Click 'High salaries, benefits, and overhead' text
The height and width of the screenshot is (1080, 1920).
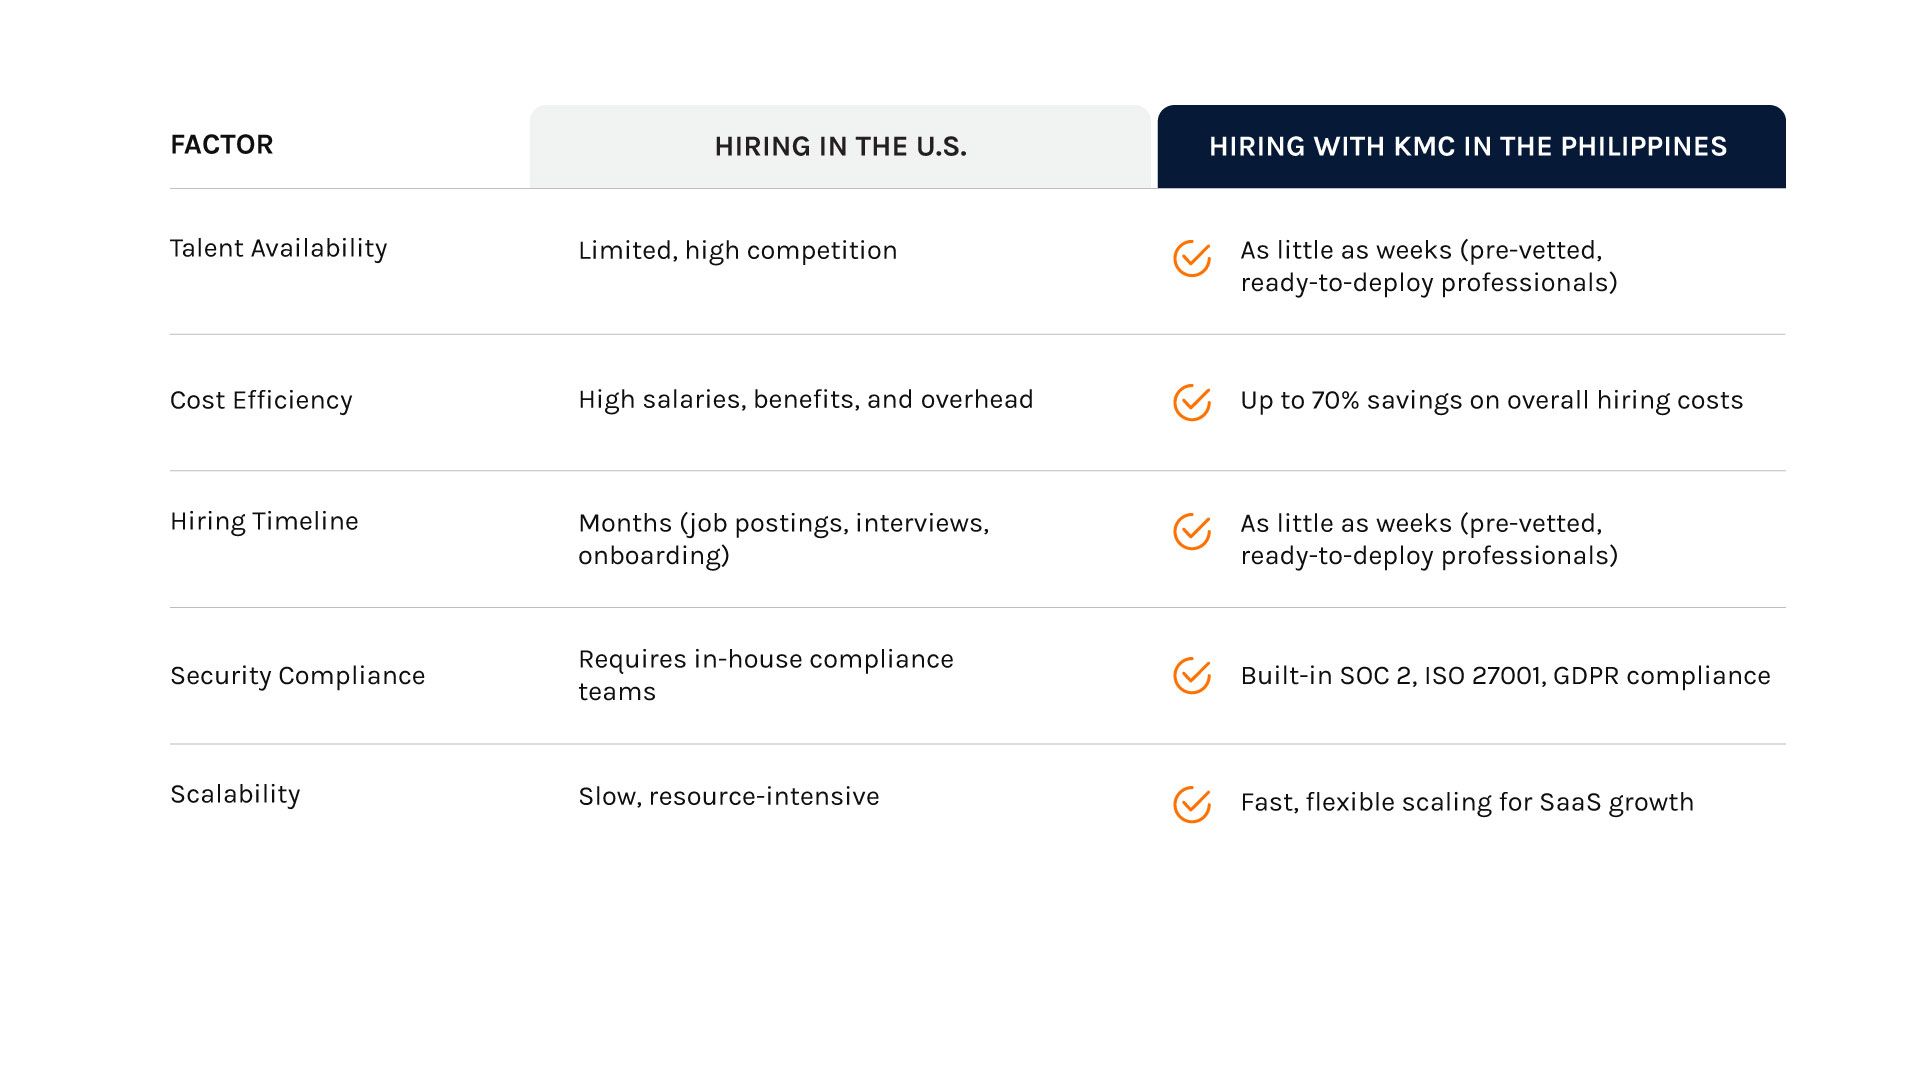pos(805,400)
